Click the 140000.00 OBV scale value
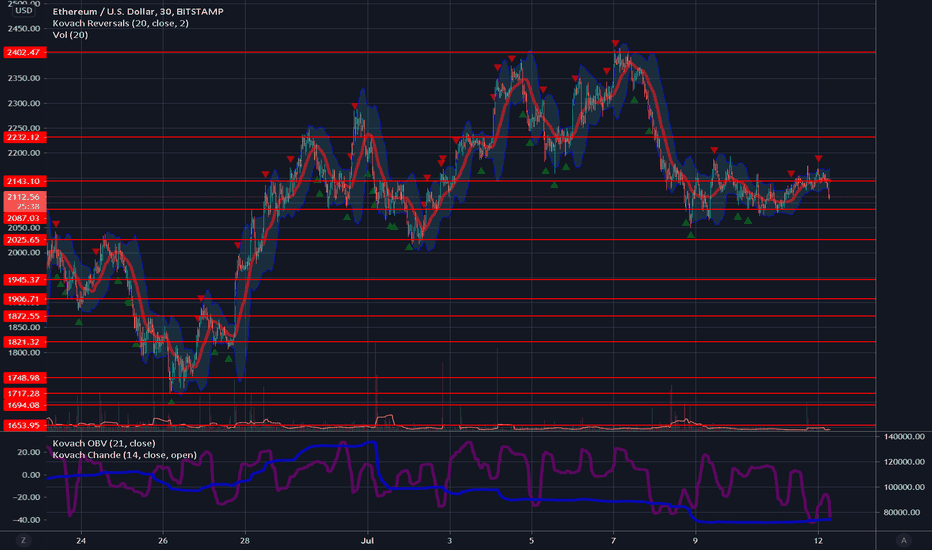 click(904, 436)
